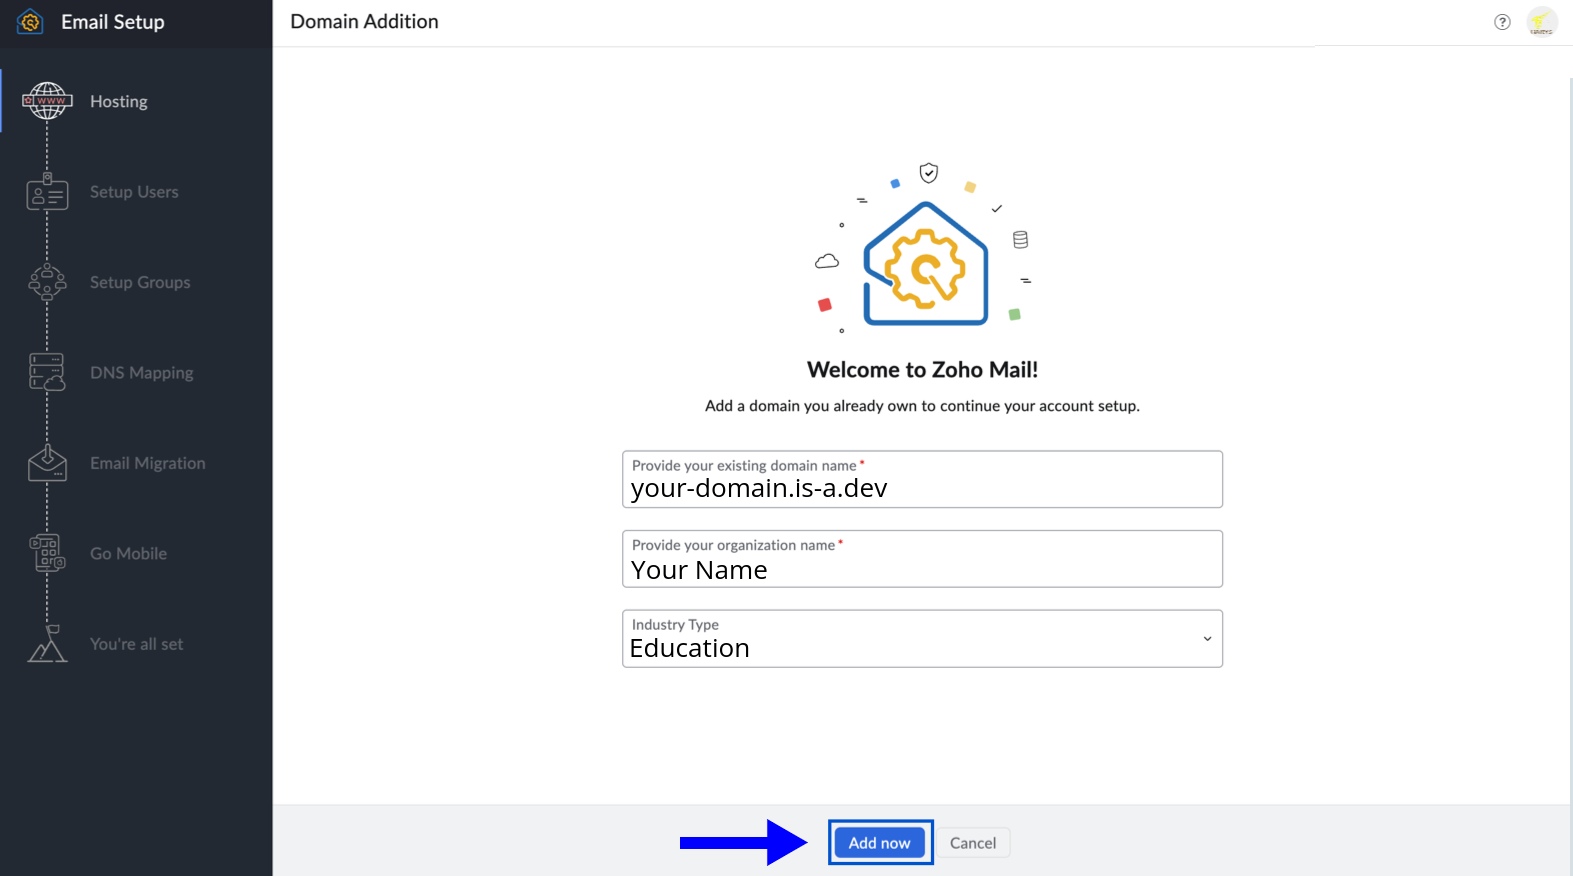Select the Setup Users ID card icon
1573x876 pixels.
coord(47,192)
